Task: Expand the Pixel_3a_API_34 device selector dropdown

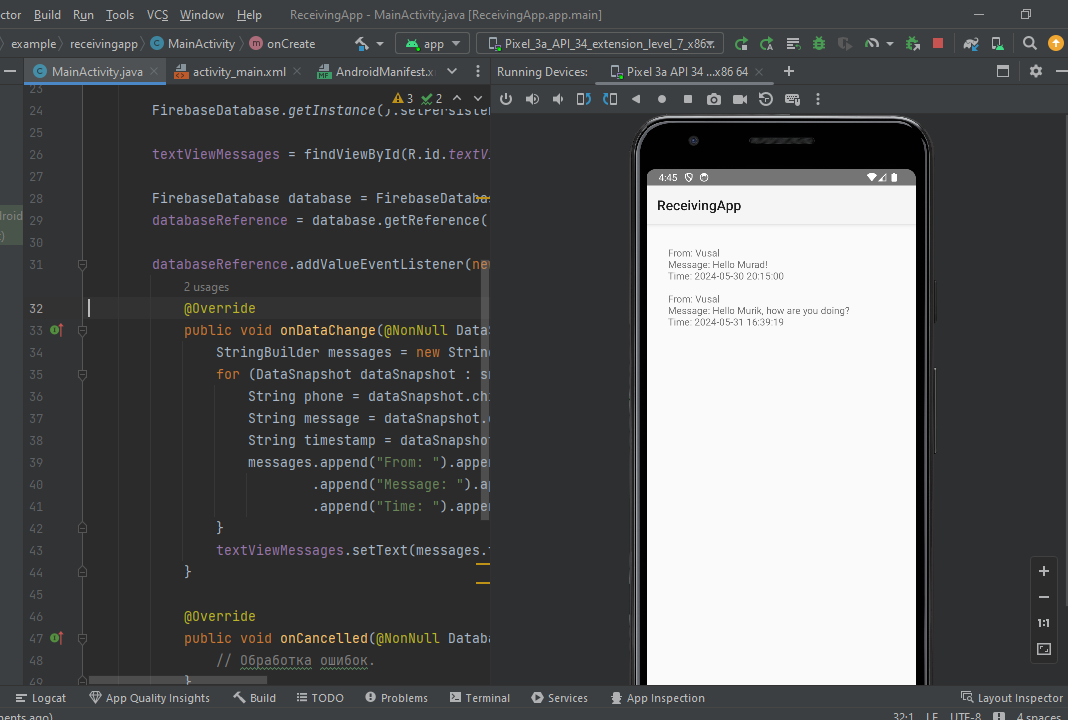Action: (602, 44)
